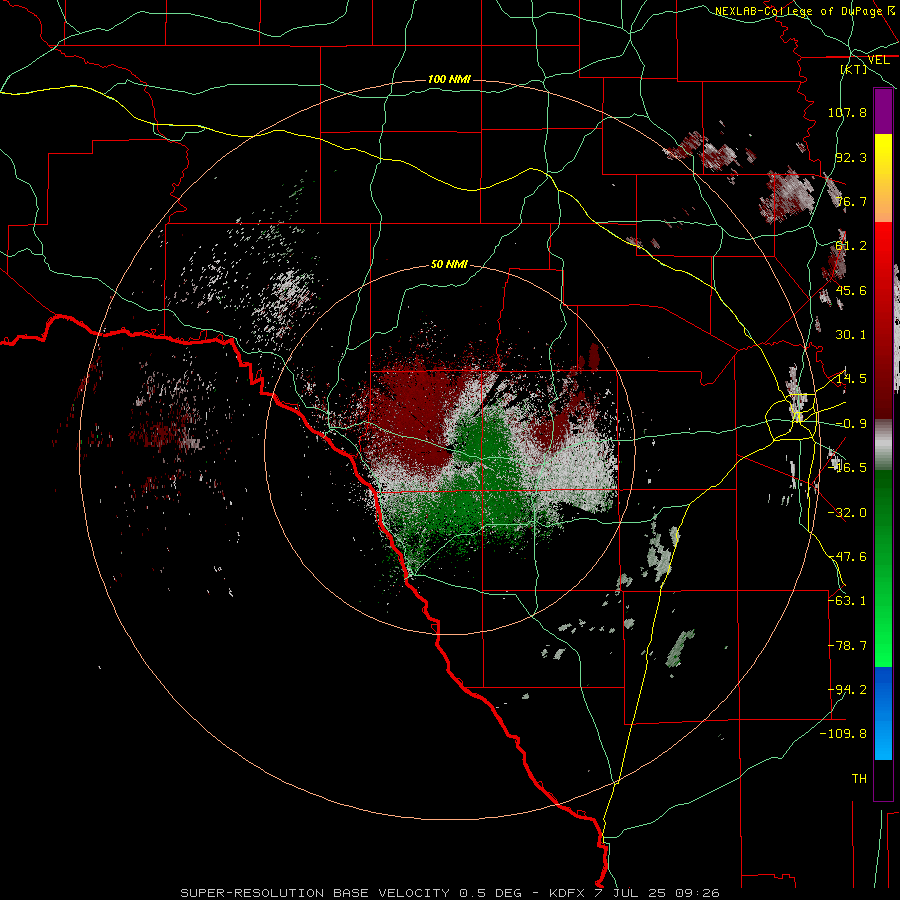The width and height of the screenshot is (900, 900).
Task: Click the -63.1 velocity scale value
Action: click(847, 601)
